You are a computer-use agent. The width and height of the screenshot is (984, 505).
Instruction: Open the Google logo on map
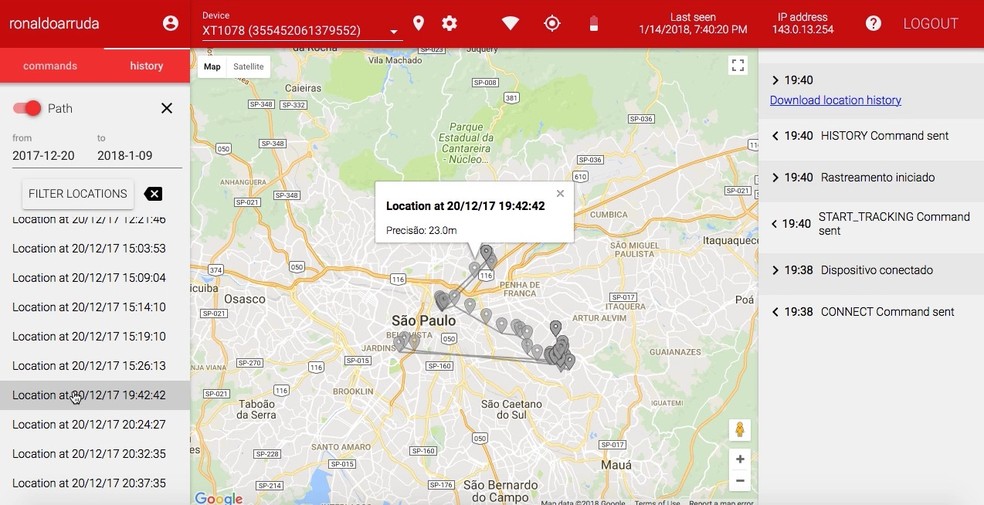coord(218,498)
